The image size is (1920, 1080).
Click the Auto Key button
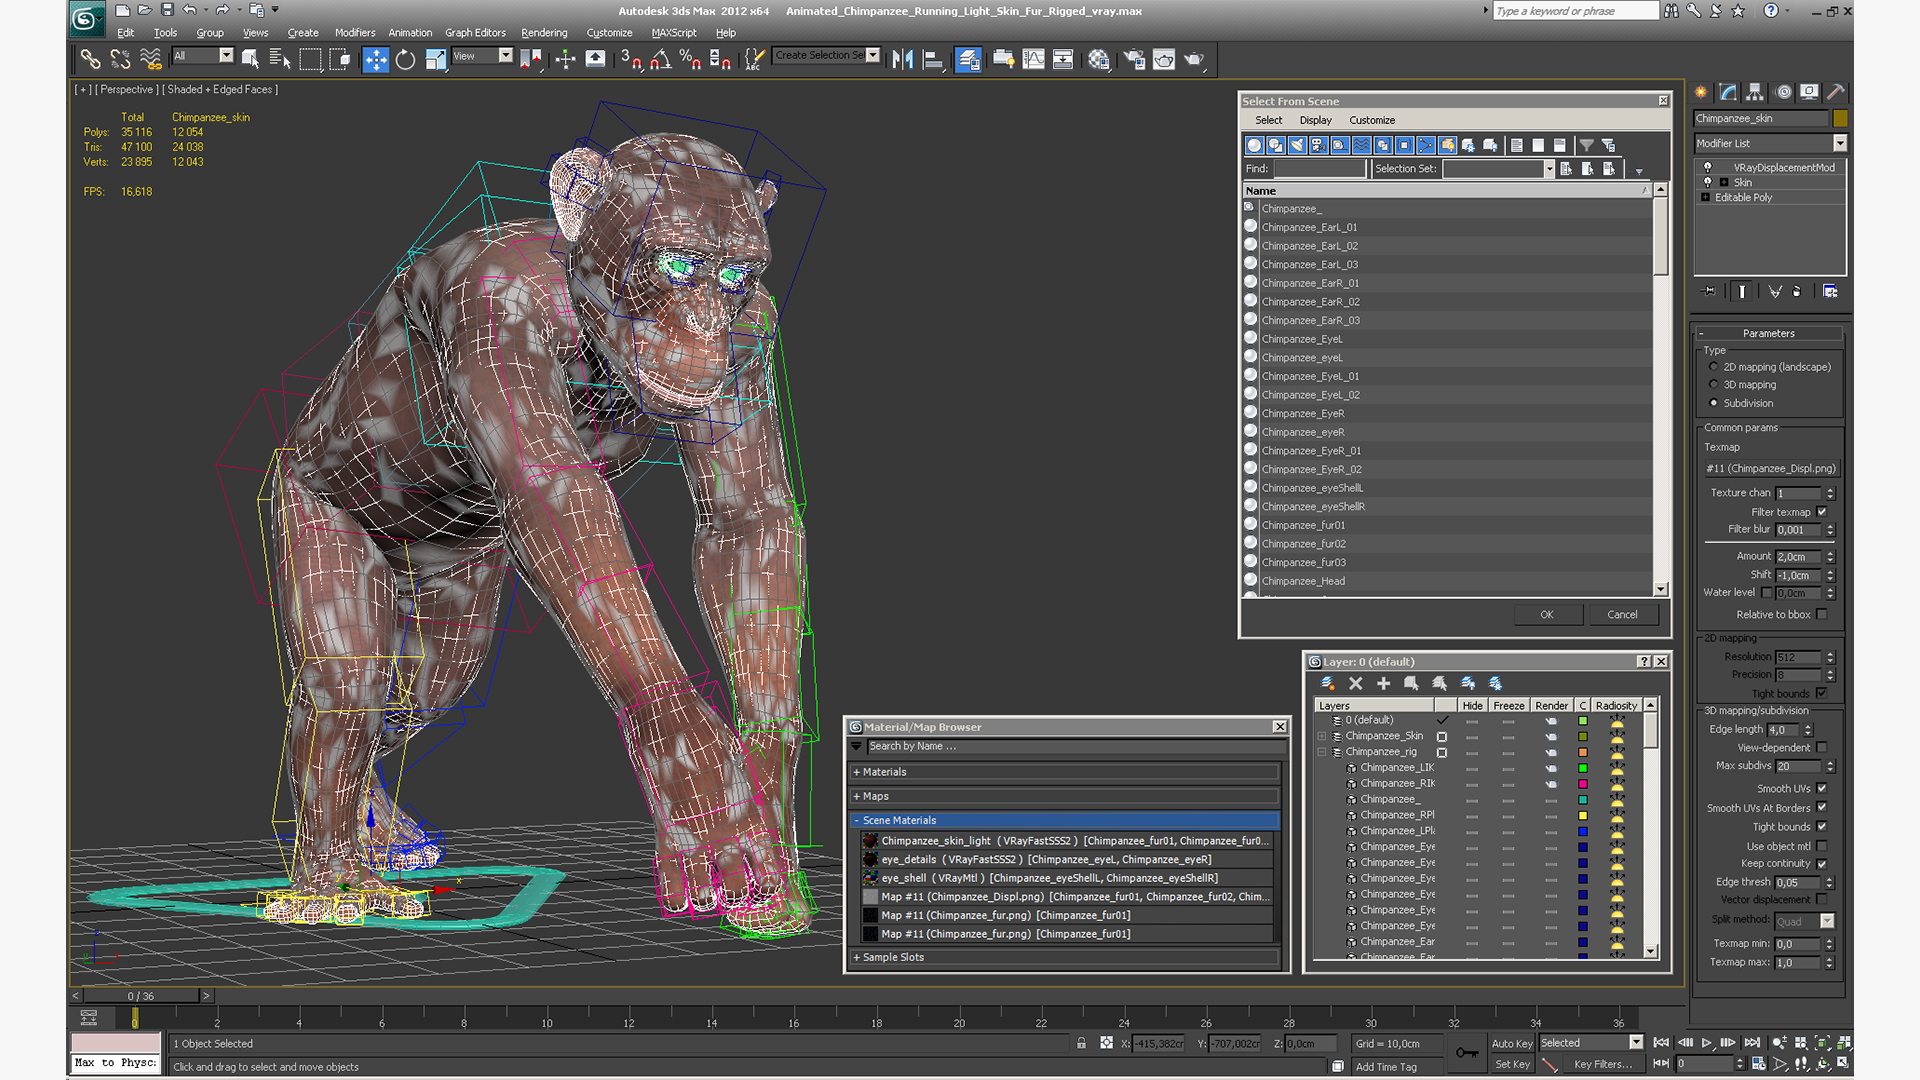click(1512, 1043)
